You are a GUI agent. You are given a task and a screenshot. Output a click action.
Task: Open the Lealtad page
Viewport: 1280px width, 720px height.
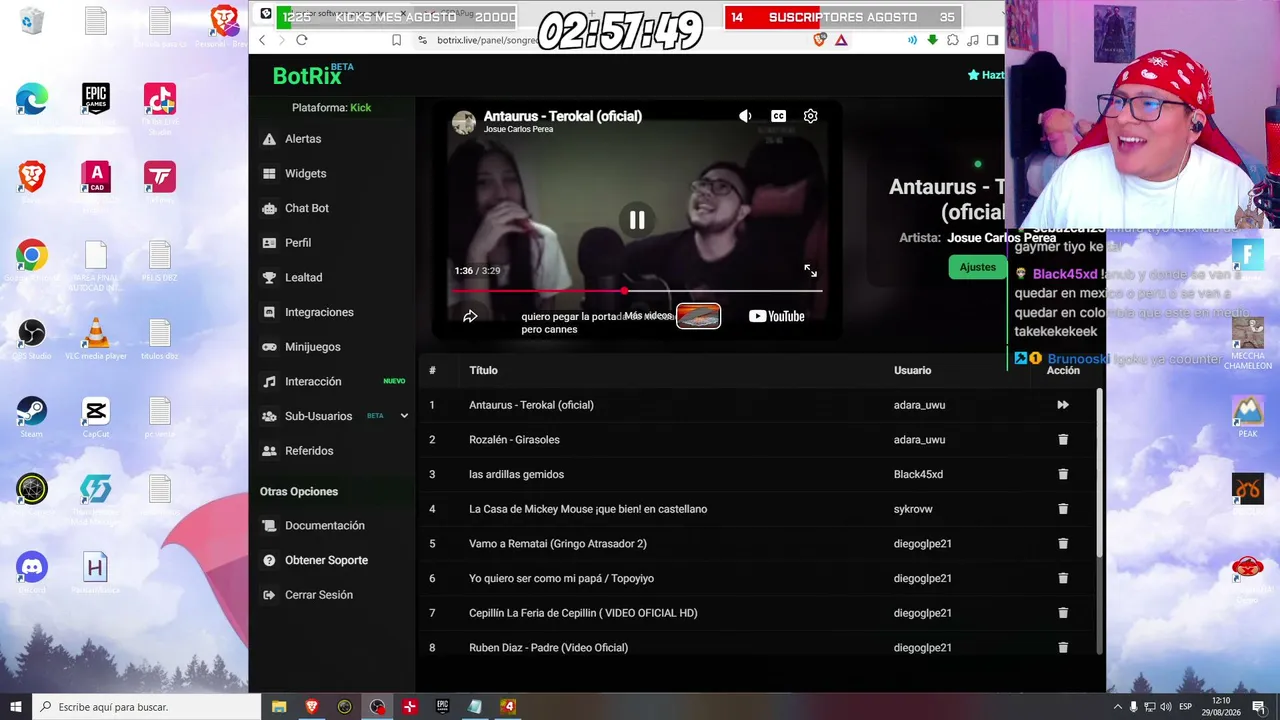point(303,277)
